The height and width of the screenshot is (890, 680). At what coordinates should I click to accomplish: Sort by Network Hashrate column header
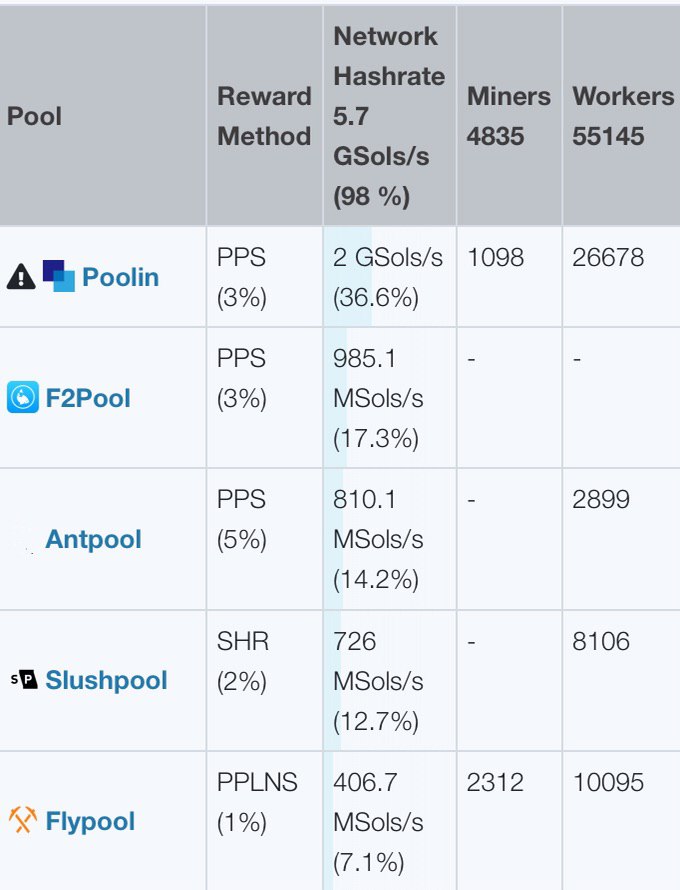386,116
